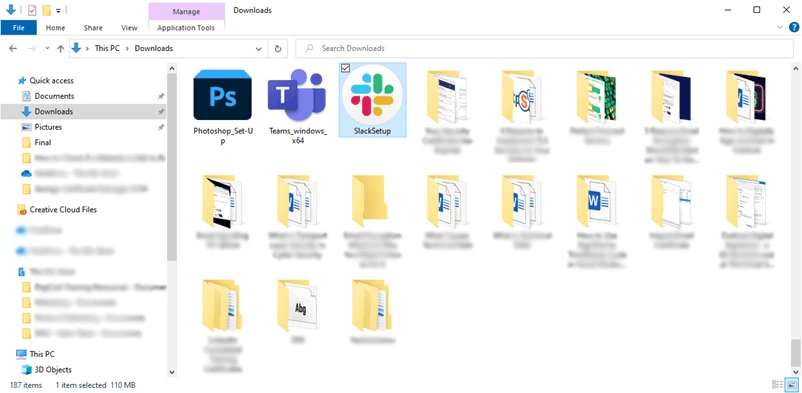Click the search magnifier icon
The width and height of the screenshot is (802, 393).
tap(309, 49)
